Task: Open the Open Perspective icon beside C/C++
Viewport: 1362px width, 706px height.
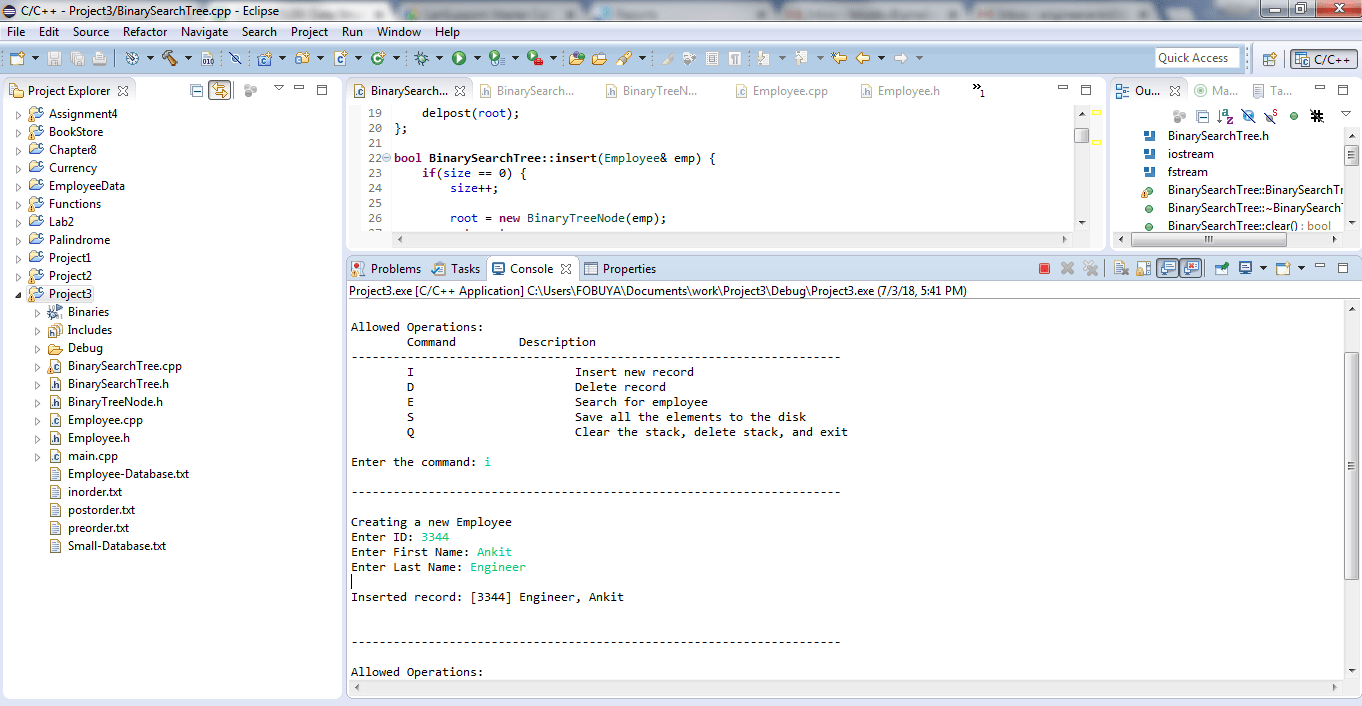Action: tap(1269, 59)
